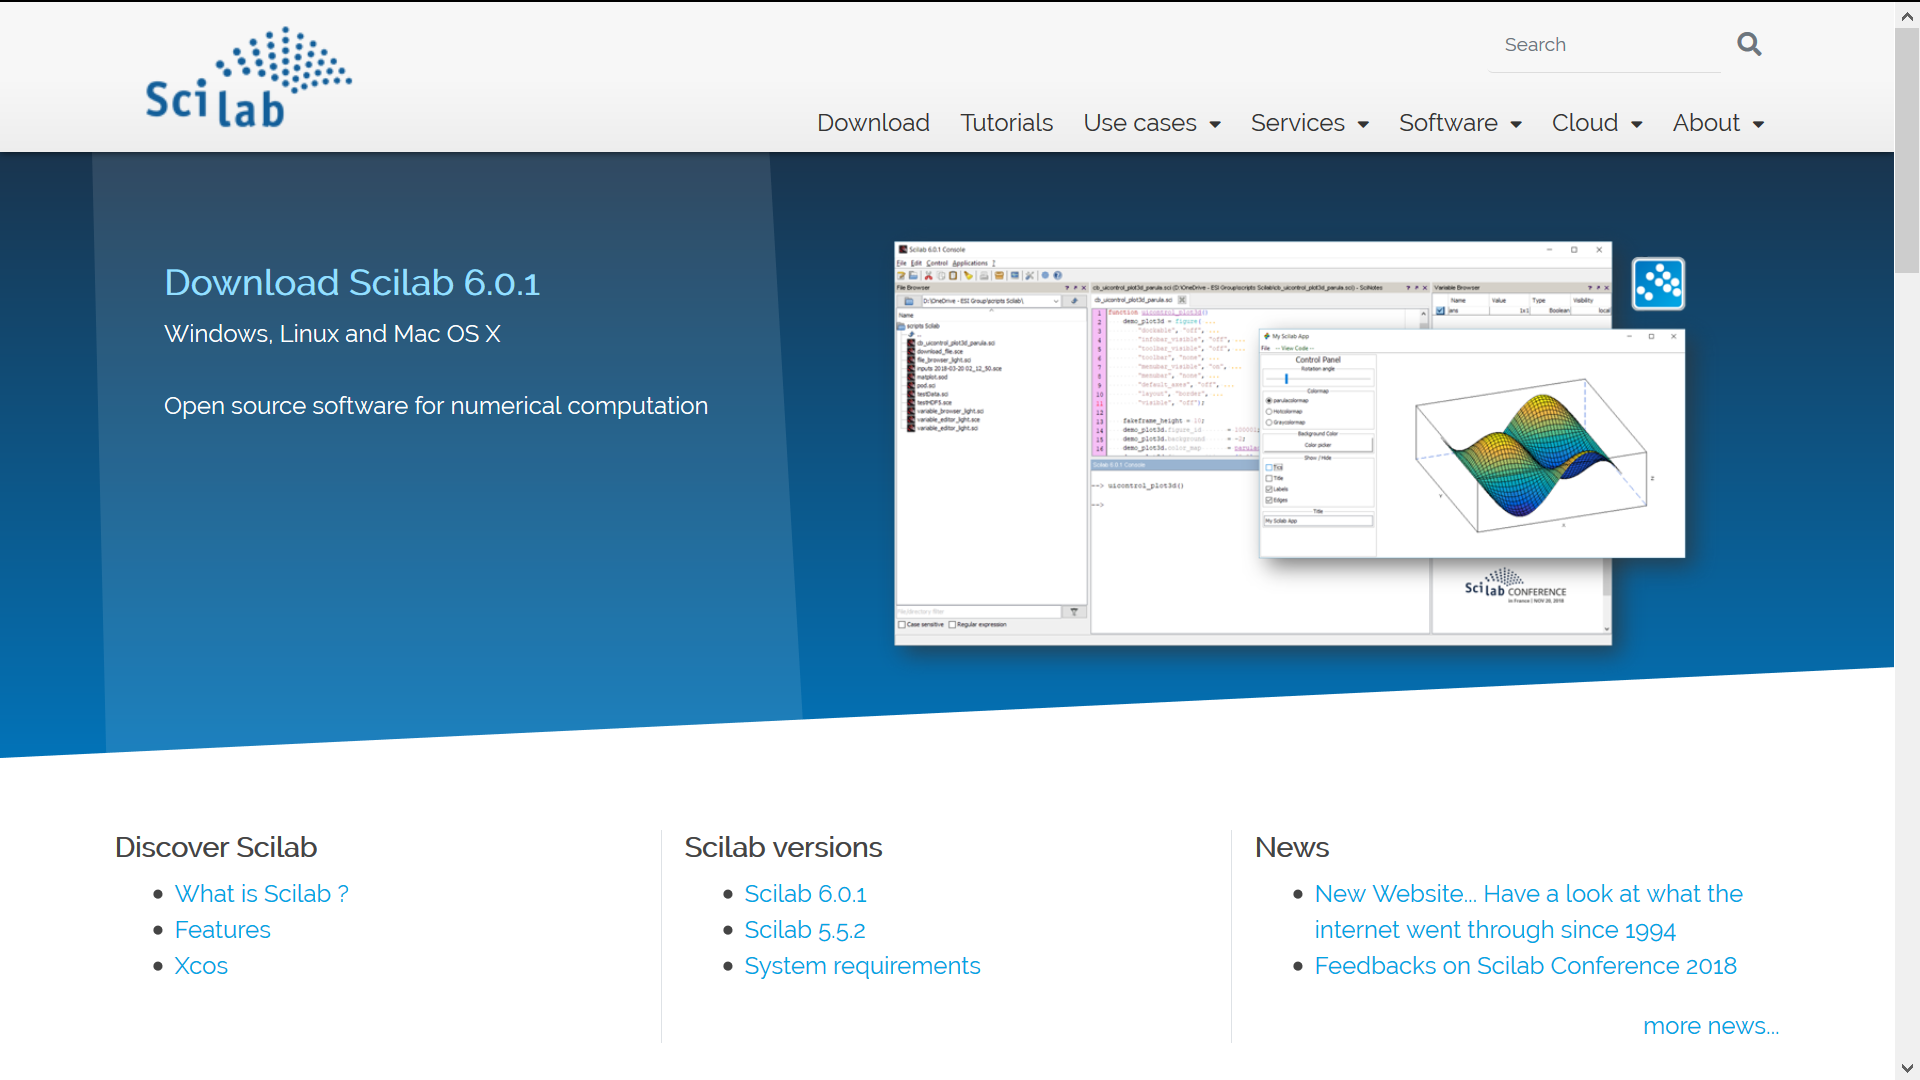1920x1080 pixels.
Task: Expand the About dropdown
Action: click(1718, 123)
